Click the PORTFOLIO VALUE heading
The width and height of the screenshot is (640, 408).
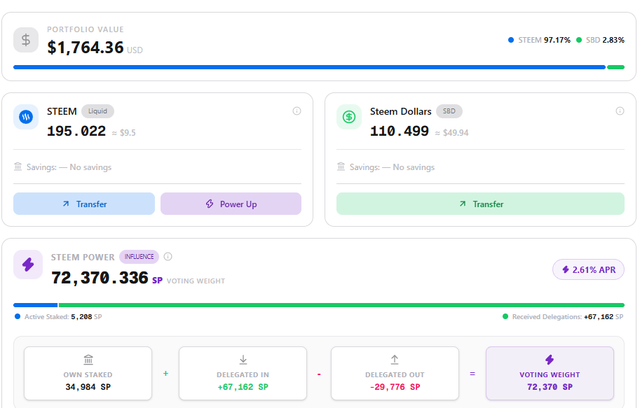point(85,29)
